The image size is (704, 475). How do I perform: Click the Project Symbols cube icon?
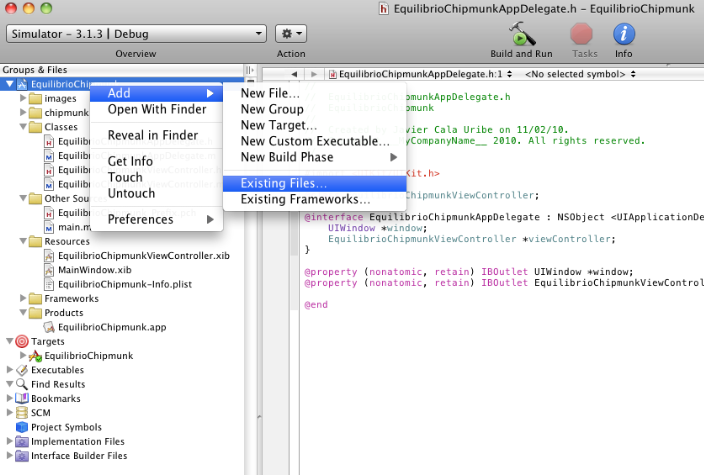click(22, 427)
